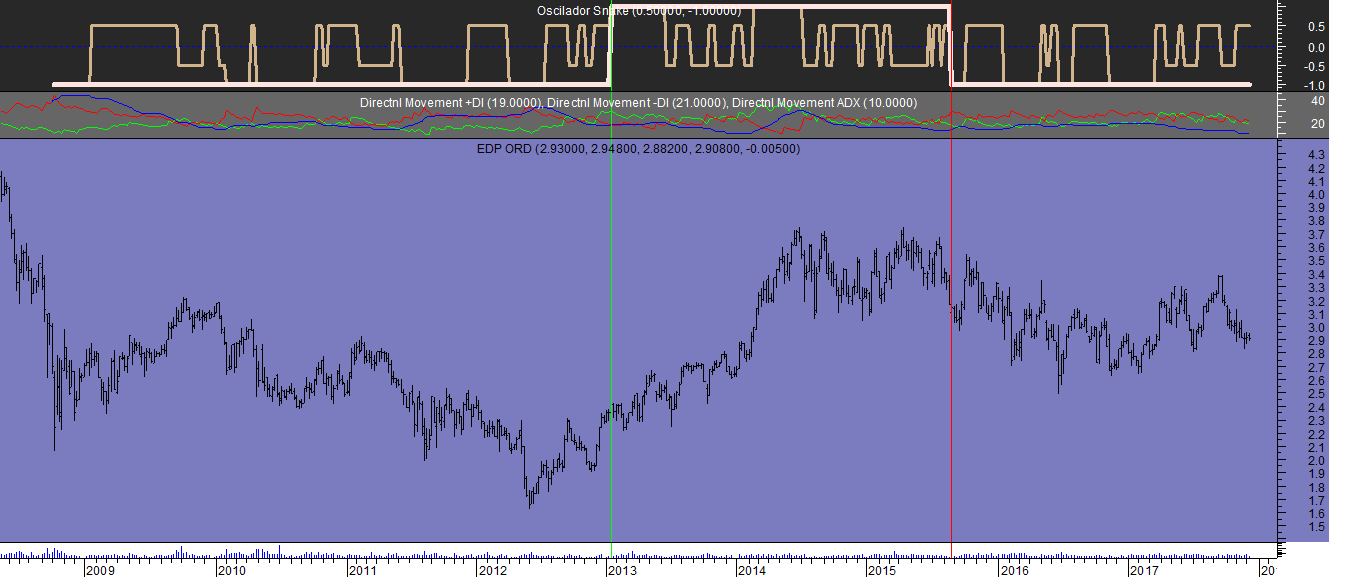The width and height of the screenshot is (1352, 577).
Task: Select the 2017 year label on time axis
Action: [x=1144, y=570]
